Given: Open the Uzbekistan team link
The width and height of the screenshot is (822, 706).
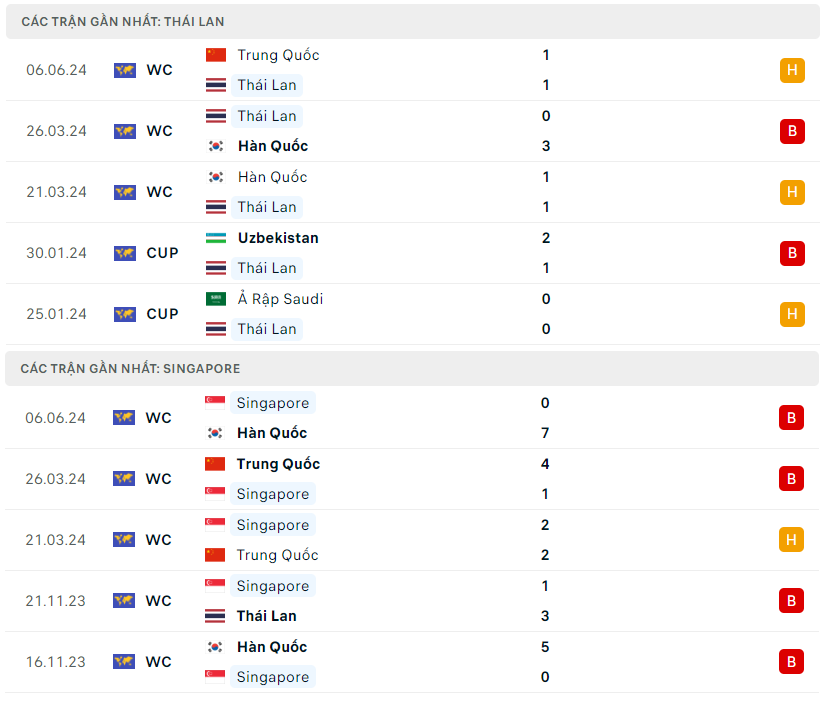Looking at the screenshot, I should pyautogui.click(x=278, y=238).
